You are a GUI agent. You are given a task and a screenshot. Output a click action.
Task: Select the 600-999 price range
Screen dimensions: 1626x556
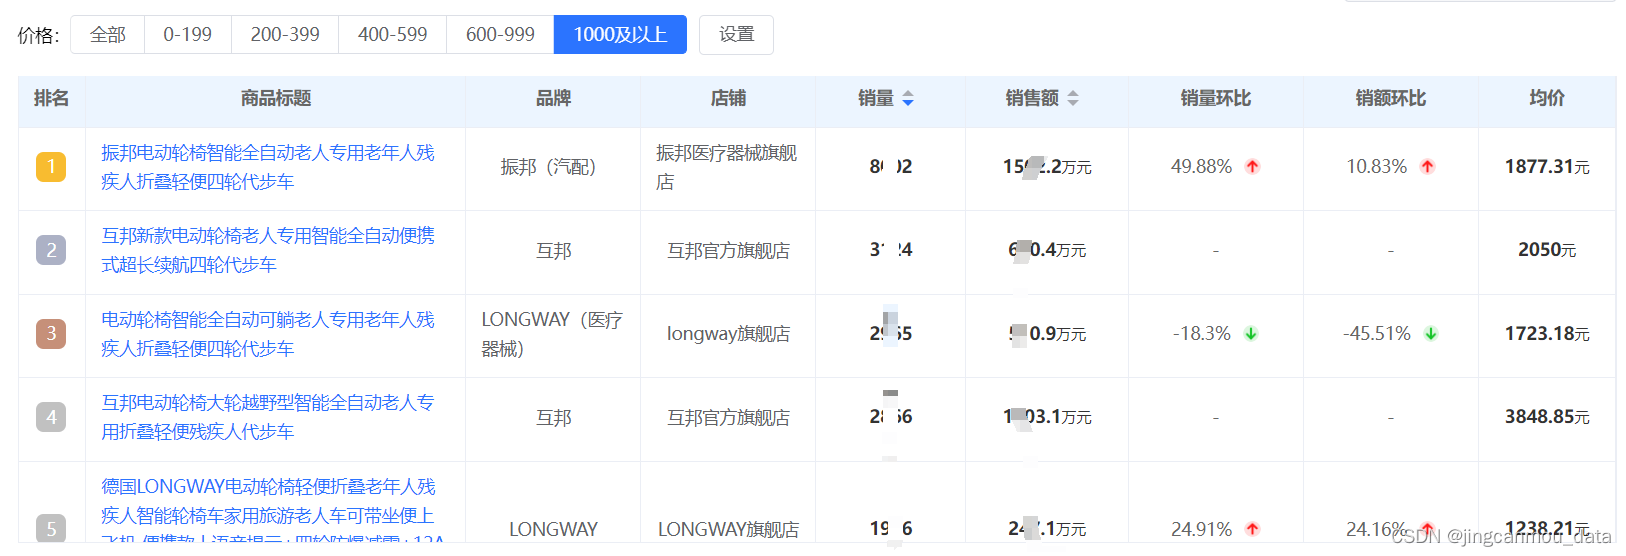[500, 35]
